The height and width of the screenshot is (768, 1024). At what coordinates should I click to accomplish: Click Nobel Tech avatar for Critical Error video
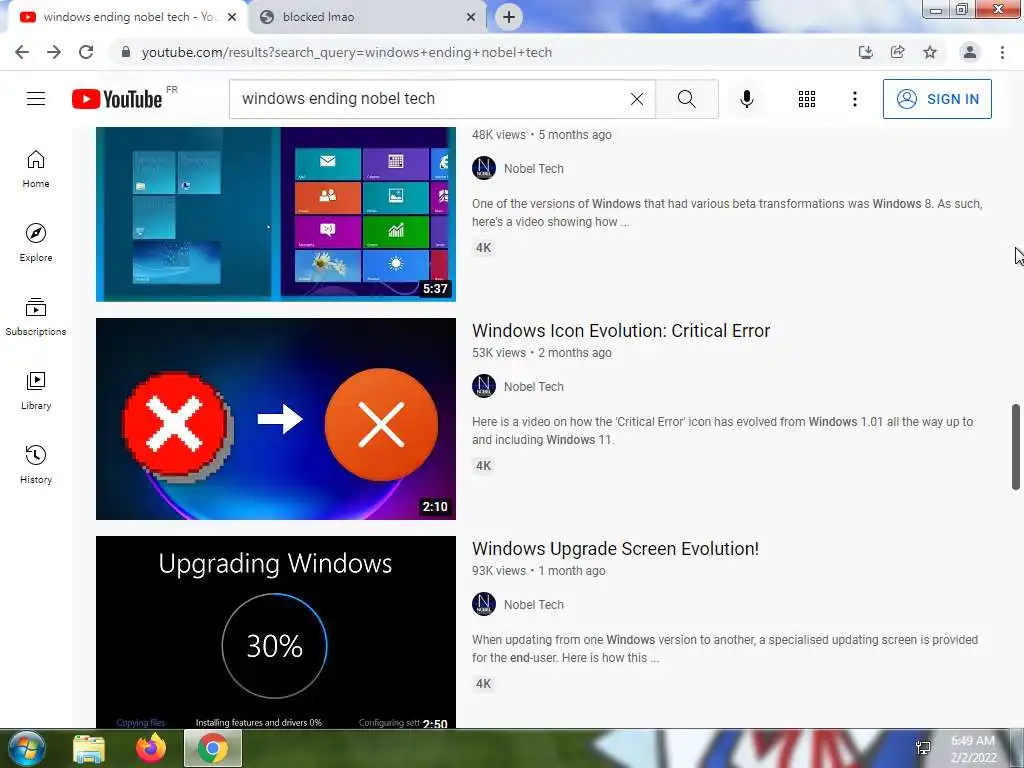484,386
